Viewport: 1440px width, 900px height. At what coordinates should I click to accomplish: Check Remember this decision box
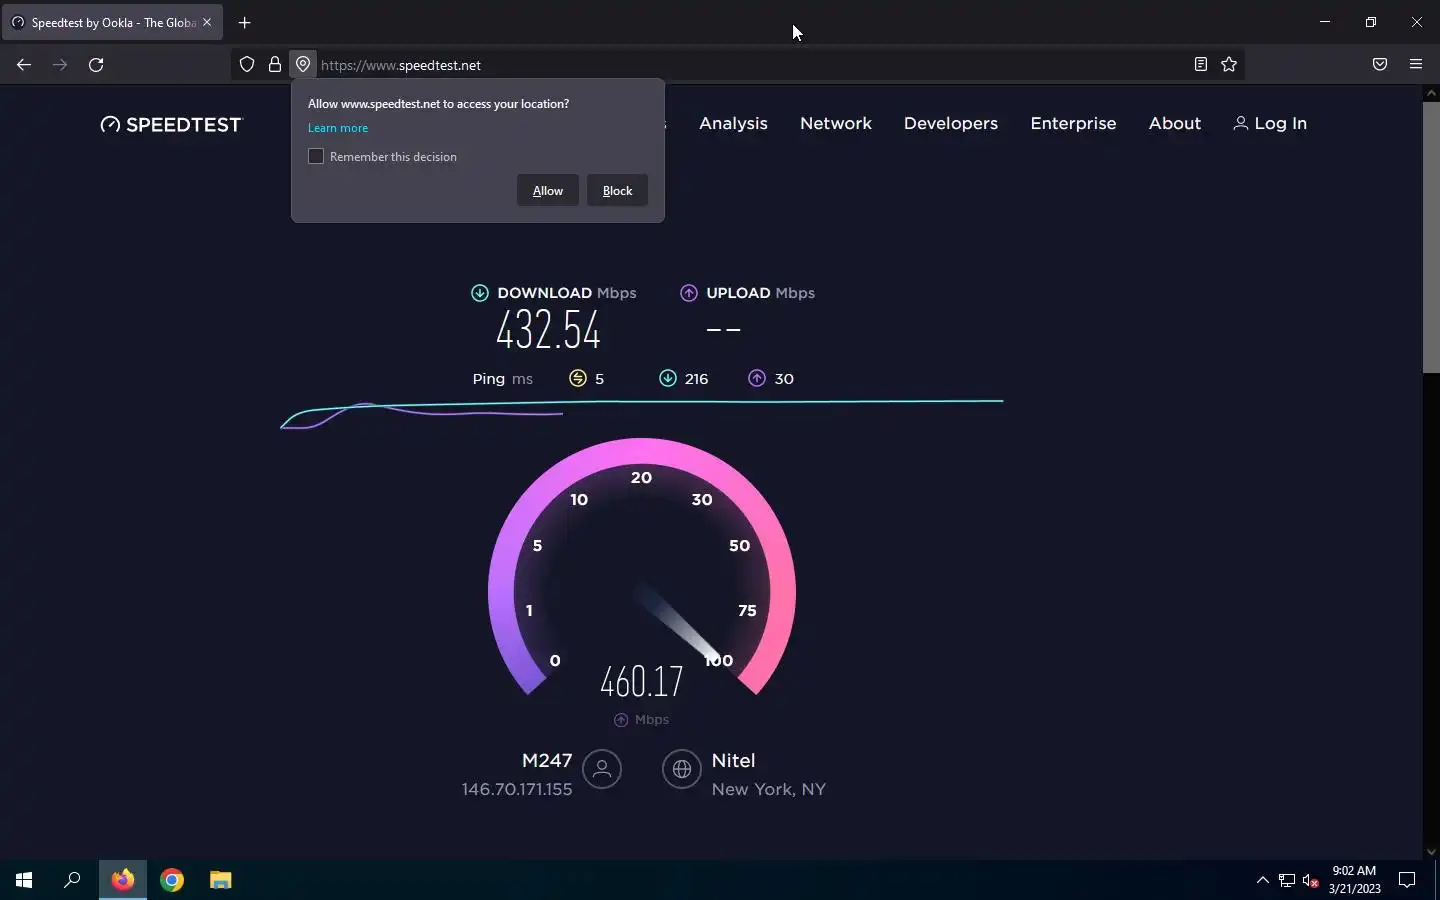pyautogui.click(x=316, y=156)
